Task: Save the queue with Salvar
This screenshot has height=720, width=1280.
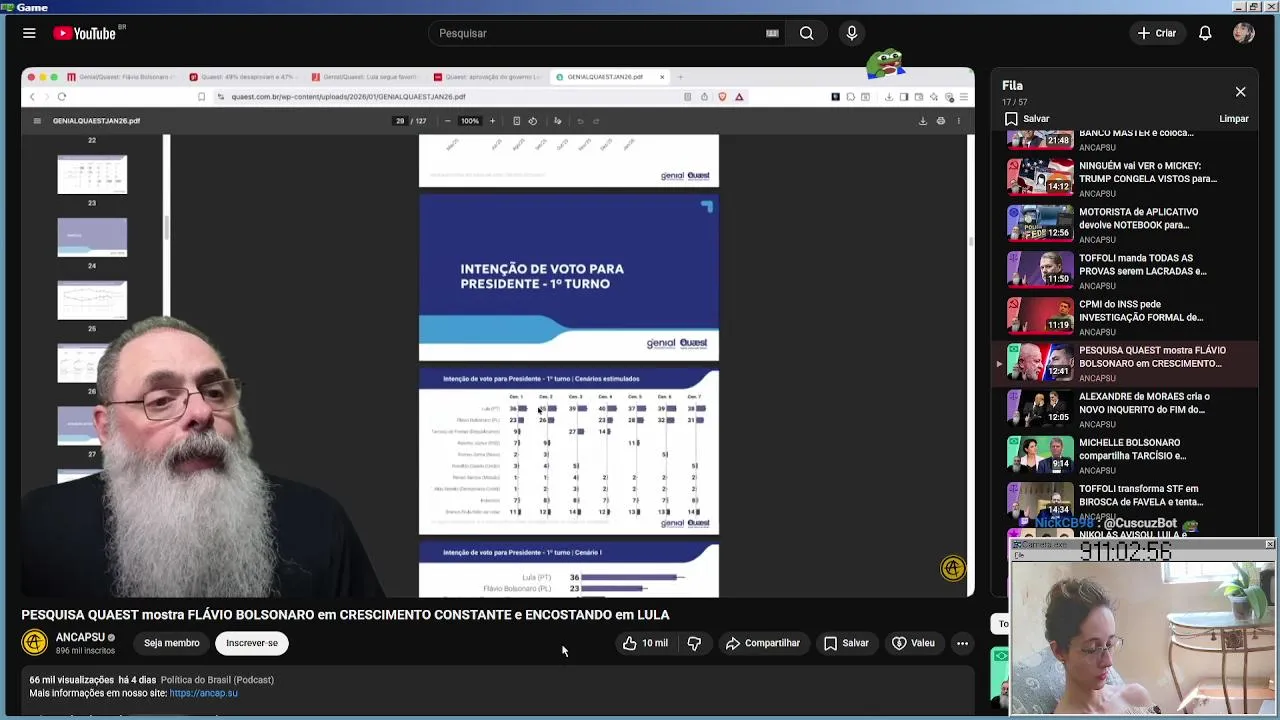Action: tap(1027, 118)
